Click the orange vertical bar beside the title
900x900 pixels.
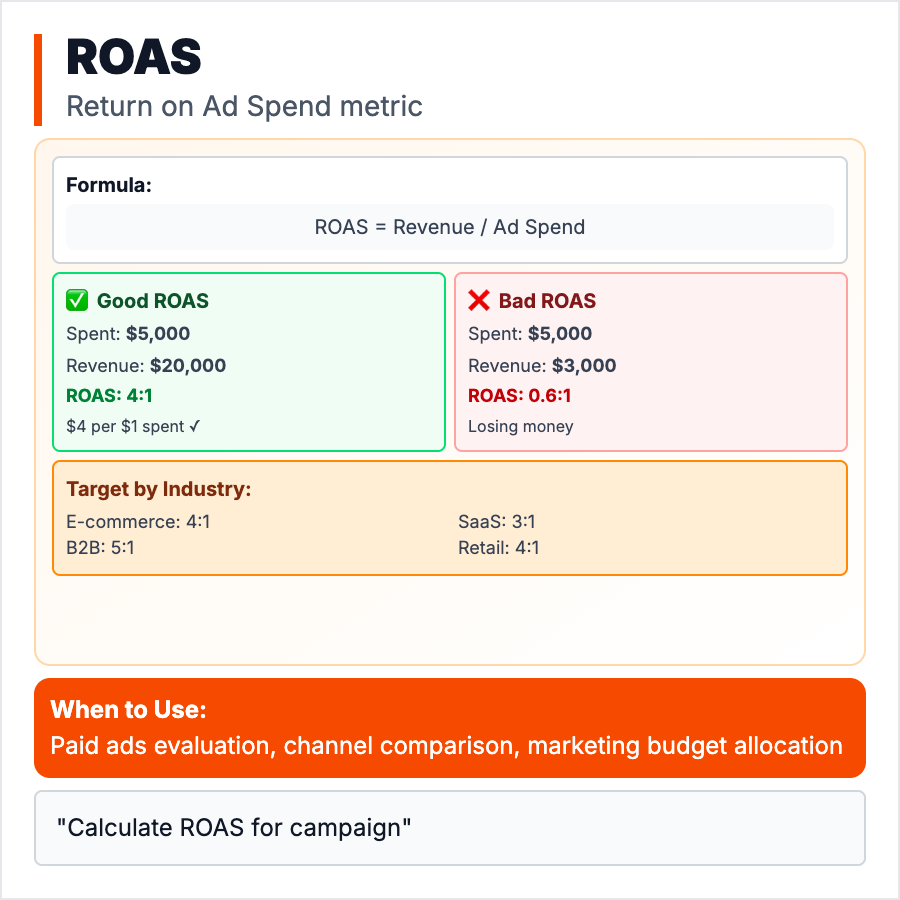[38, 80]
